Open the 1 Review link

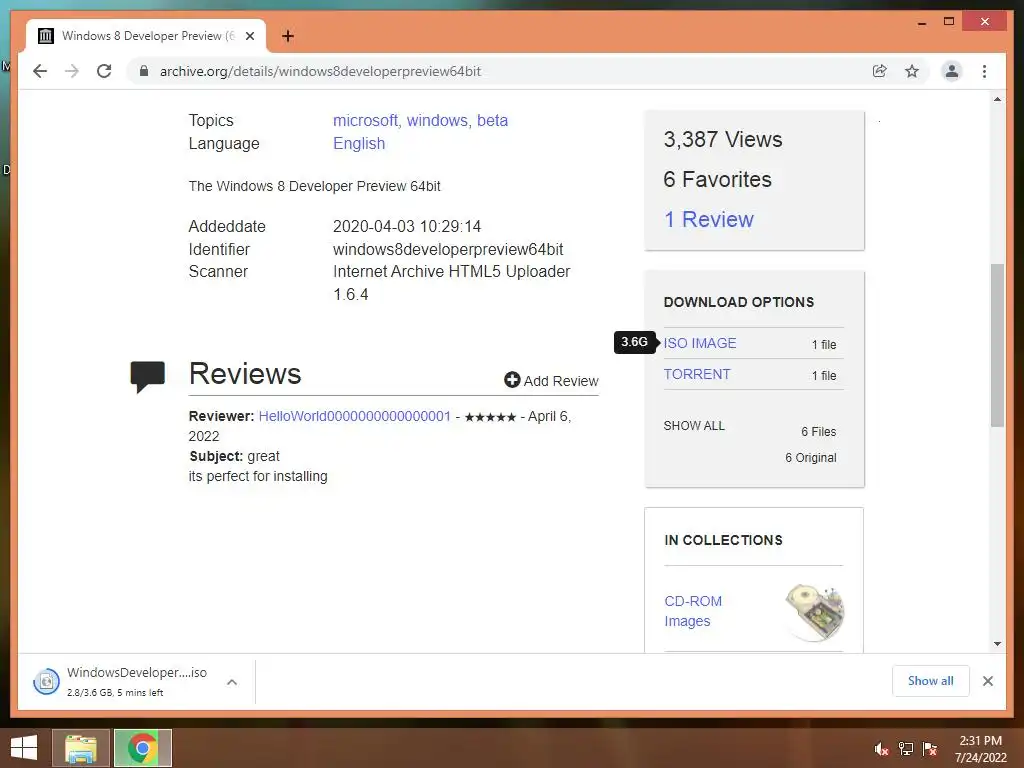[709, 219]
